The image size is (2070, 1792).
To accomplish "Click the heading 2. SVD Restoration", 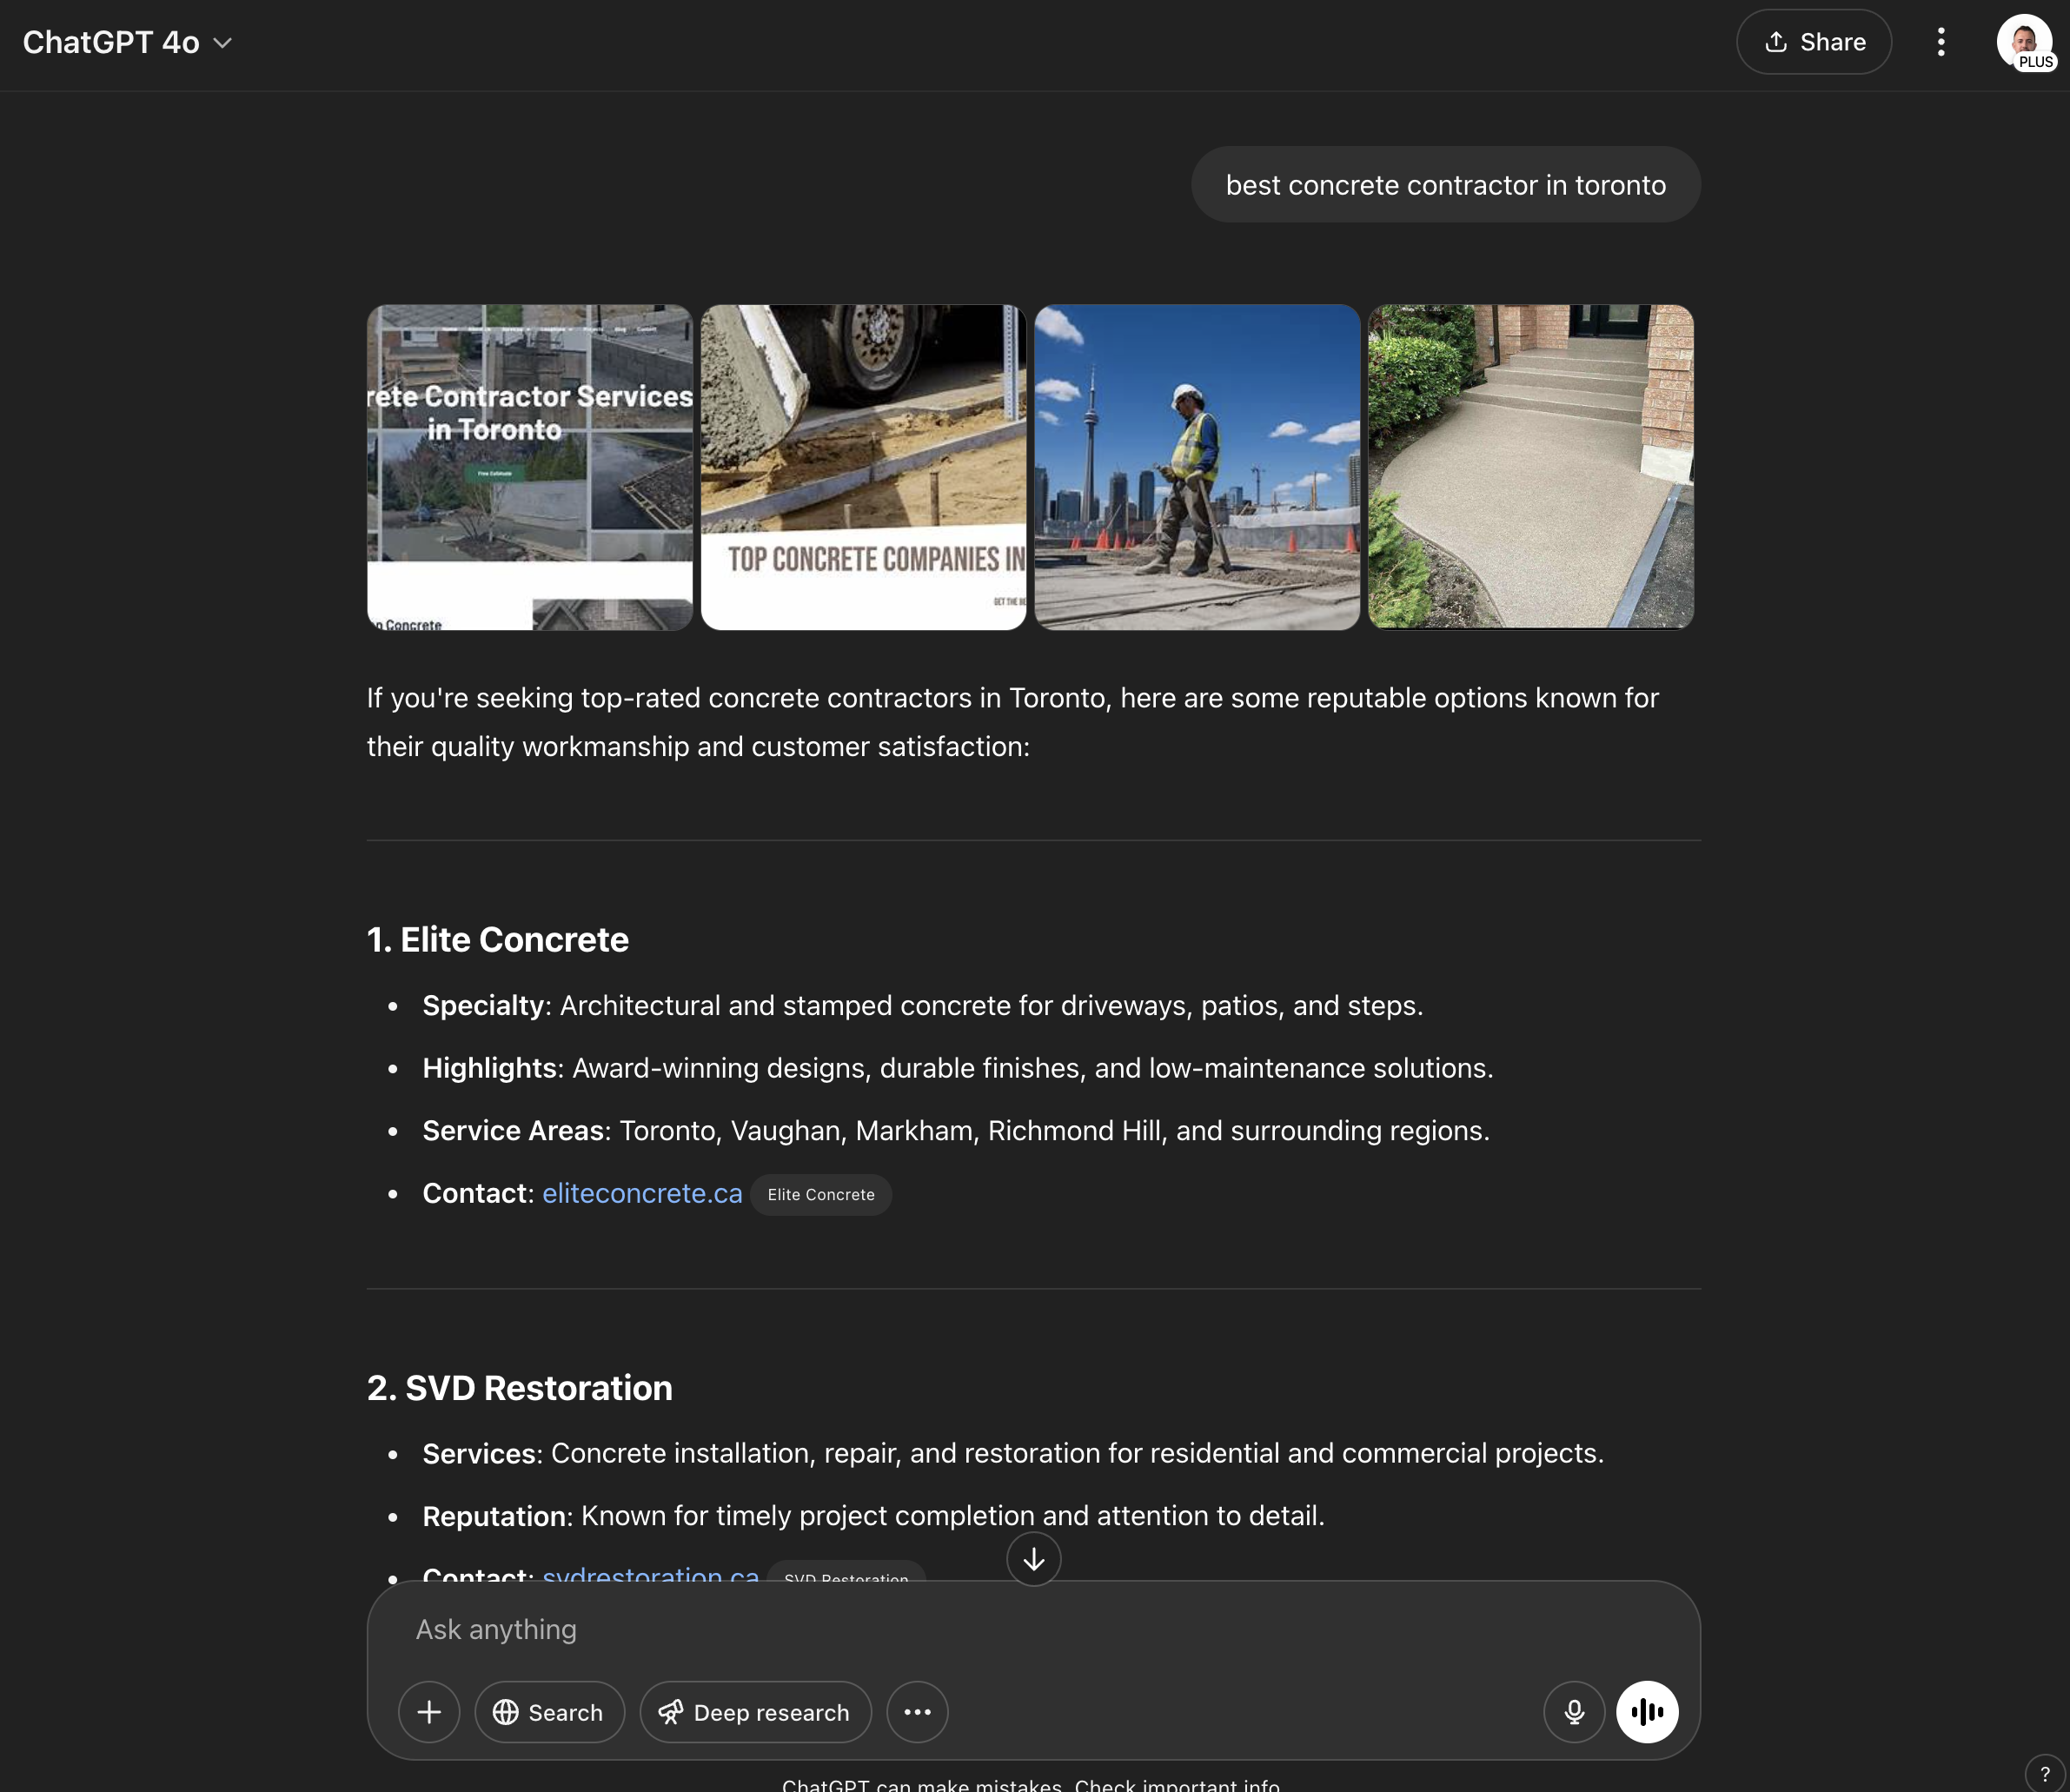I will click(520, 1388).
